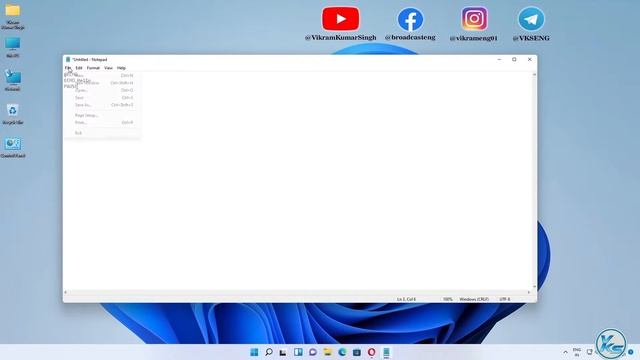The height and width of the screenshot is (360, 640).
Task: Close the Notepad window
Action: click(529, 59)
